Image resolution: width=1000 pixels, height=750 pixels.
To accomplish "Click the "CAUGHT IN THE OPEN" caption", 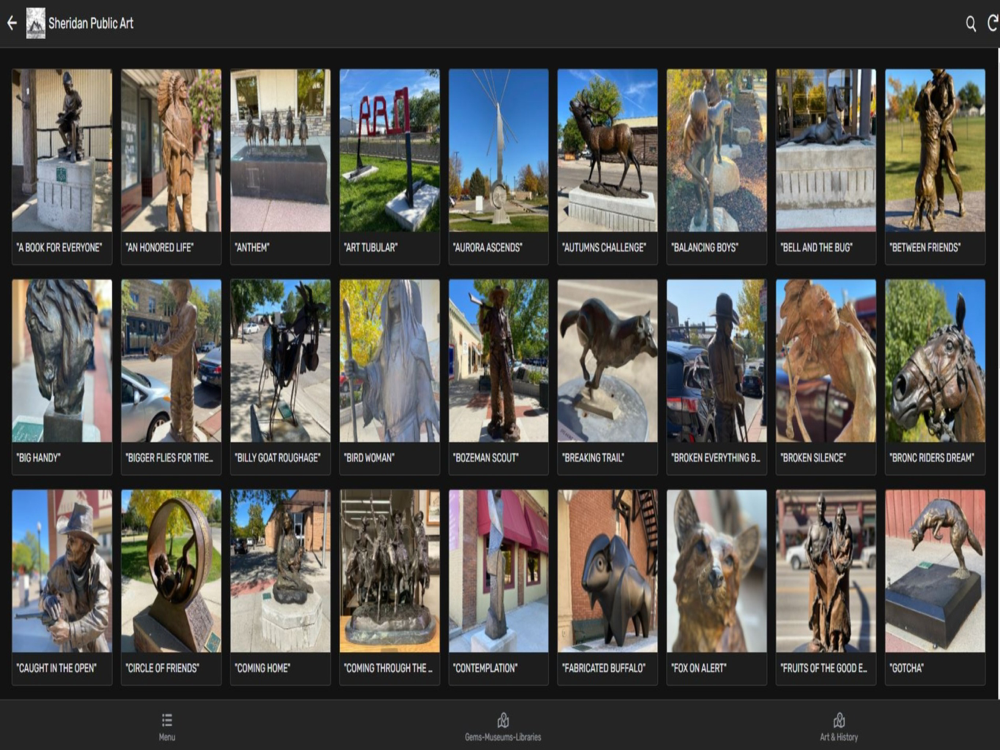I will pyautogui.click(x=56, y=668).
